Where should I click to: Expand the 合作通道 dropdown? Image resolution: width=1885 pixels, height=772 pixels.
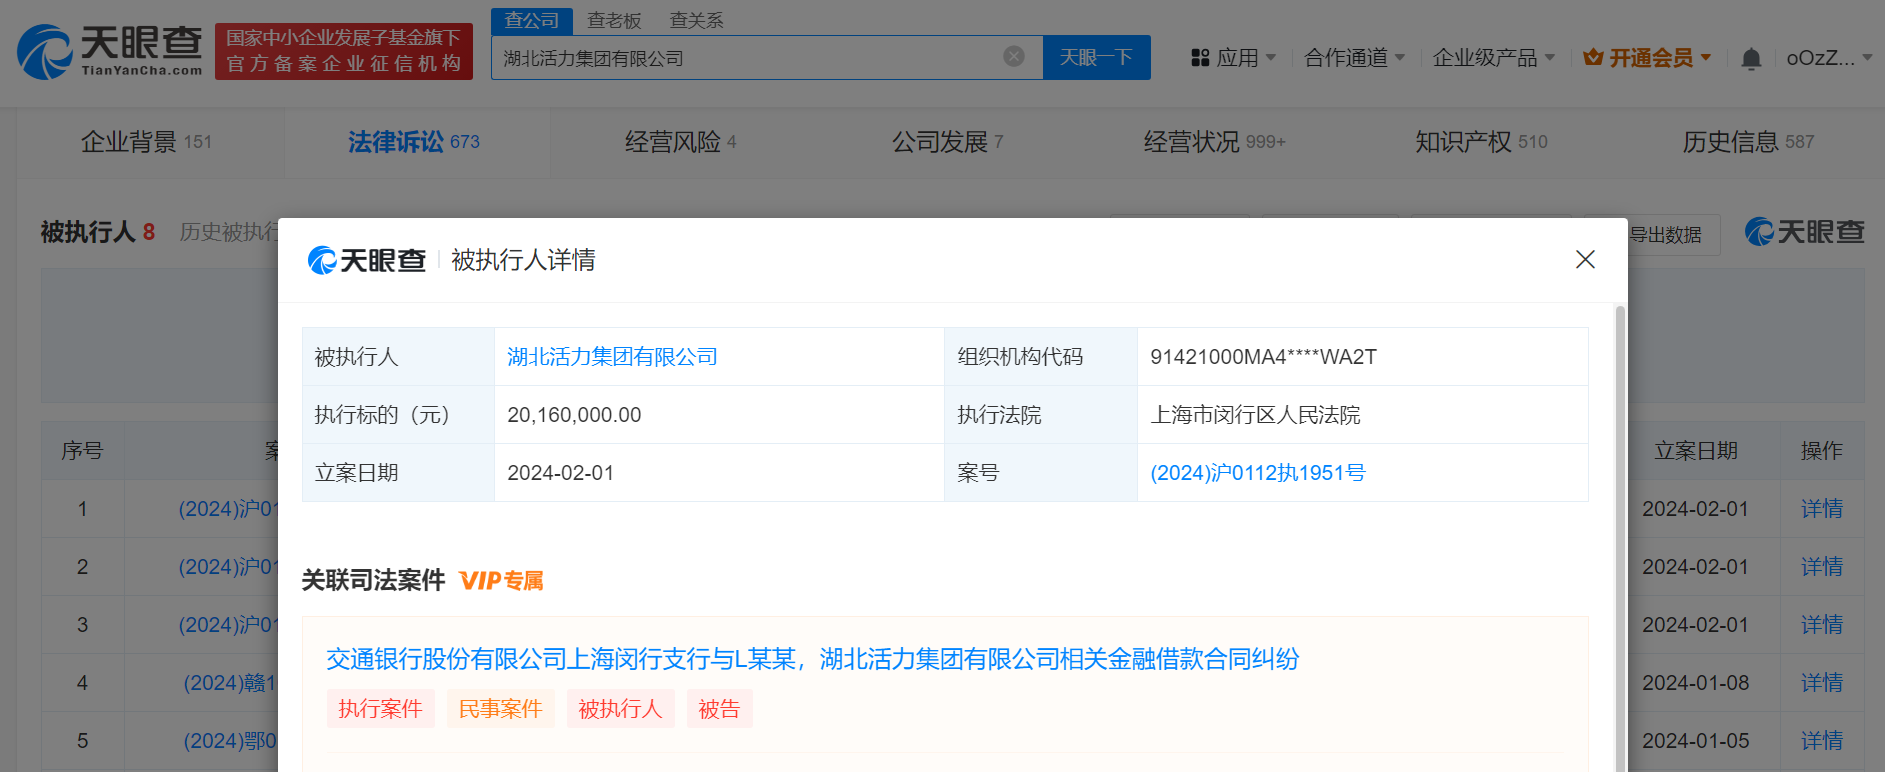click(x=1354, y=58)
